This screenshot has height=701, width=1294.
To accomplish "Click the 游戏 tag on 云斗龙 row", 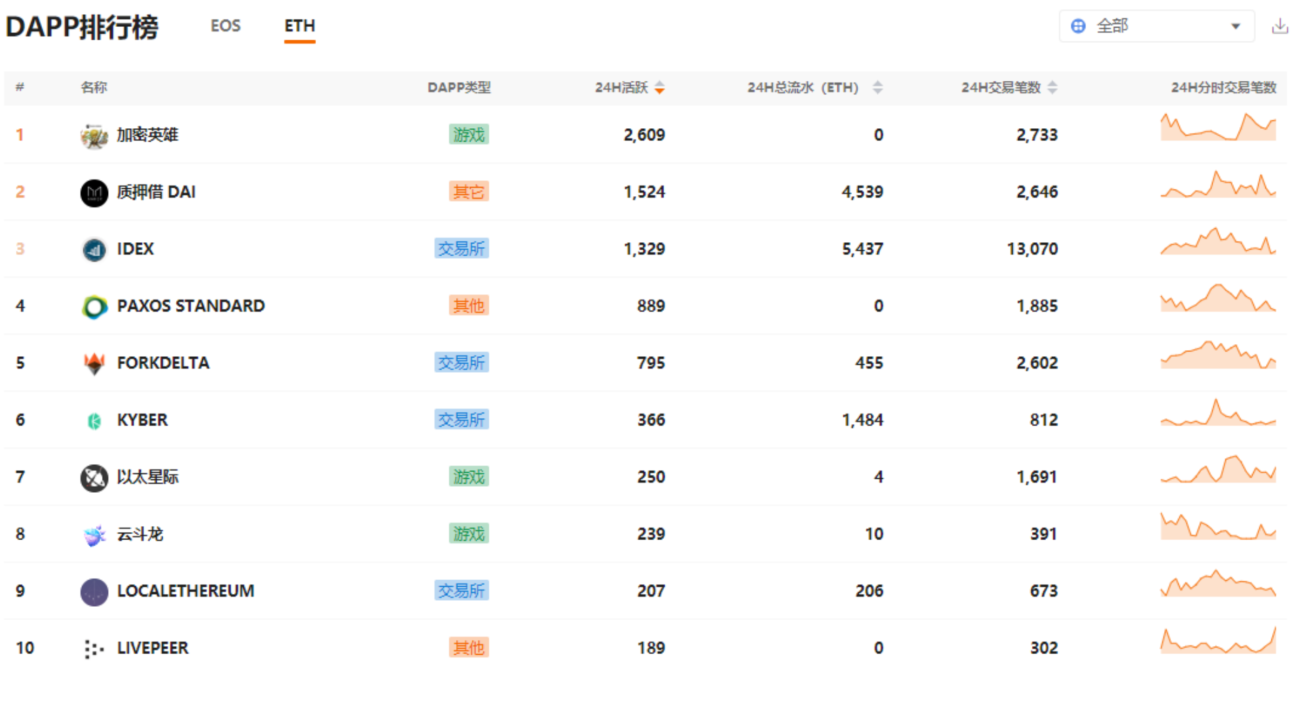I will [468, 534].
